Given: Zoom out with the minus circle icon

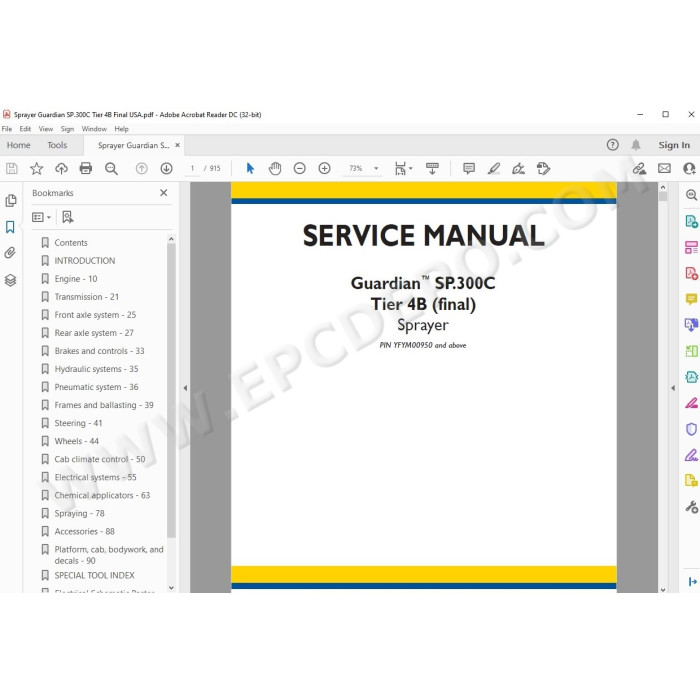Looking at the screenshot, I should 300,169.
